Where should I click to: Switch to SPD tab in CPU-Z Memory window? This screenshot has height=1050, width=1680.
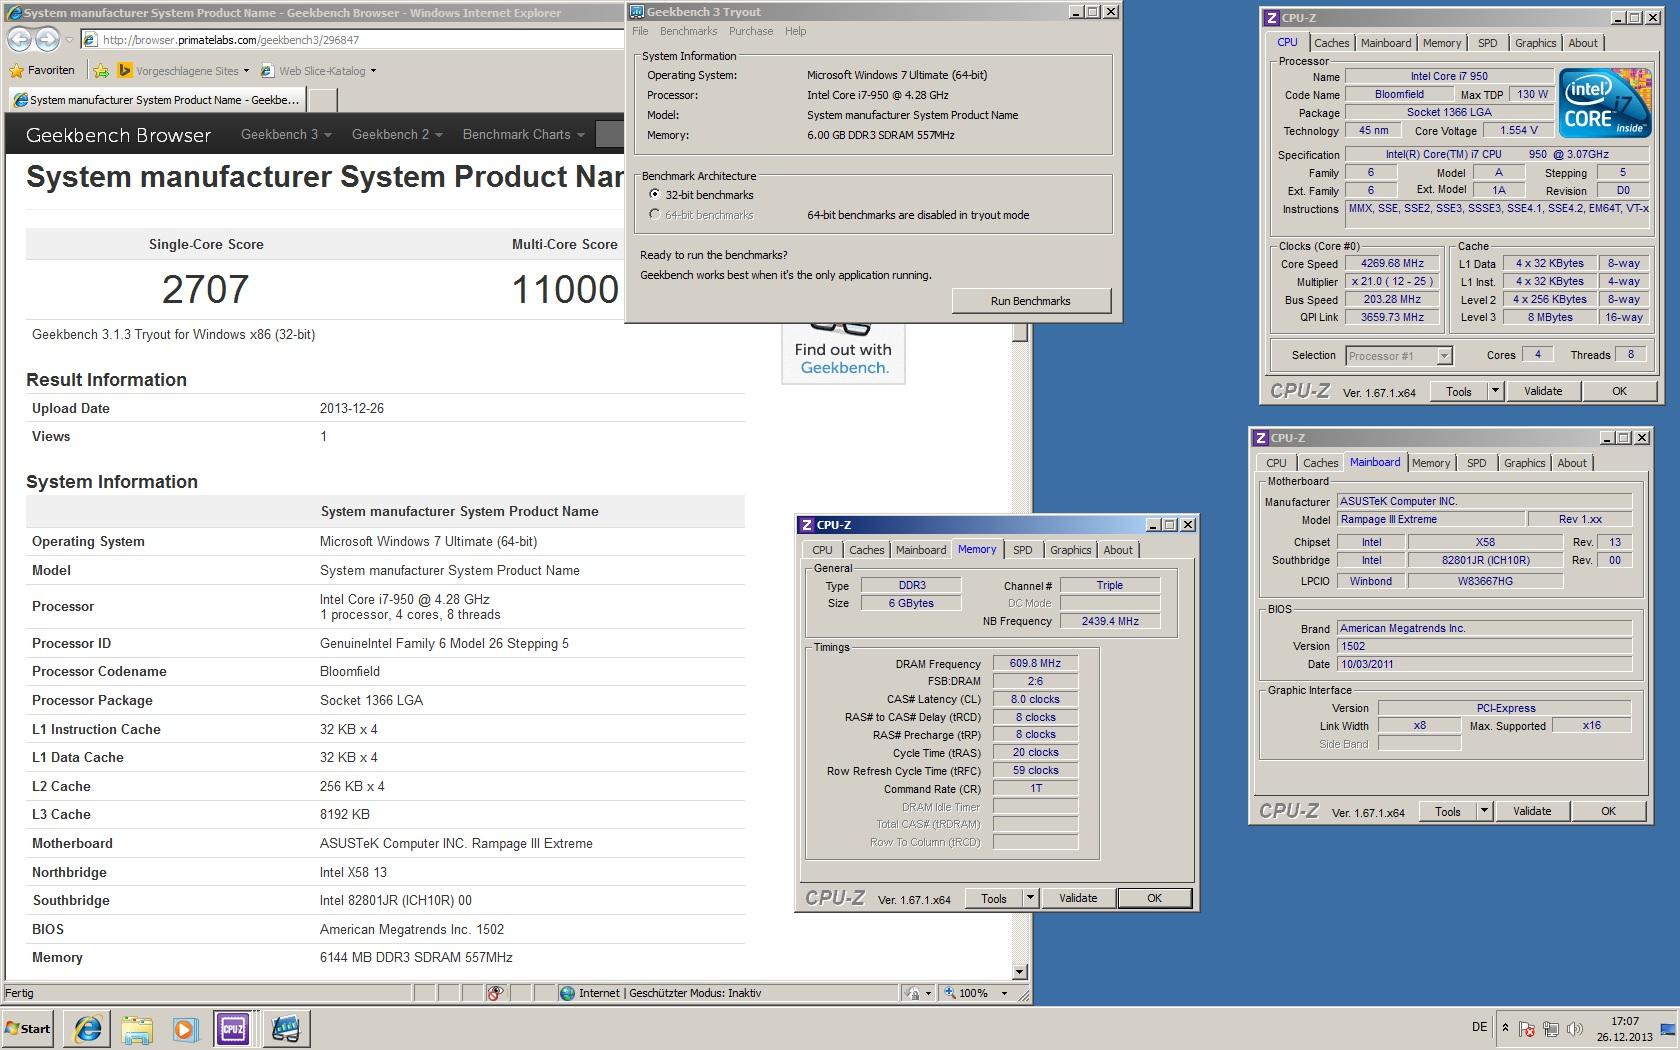[1022, 550]
